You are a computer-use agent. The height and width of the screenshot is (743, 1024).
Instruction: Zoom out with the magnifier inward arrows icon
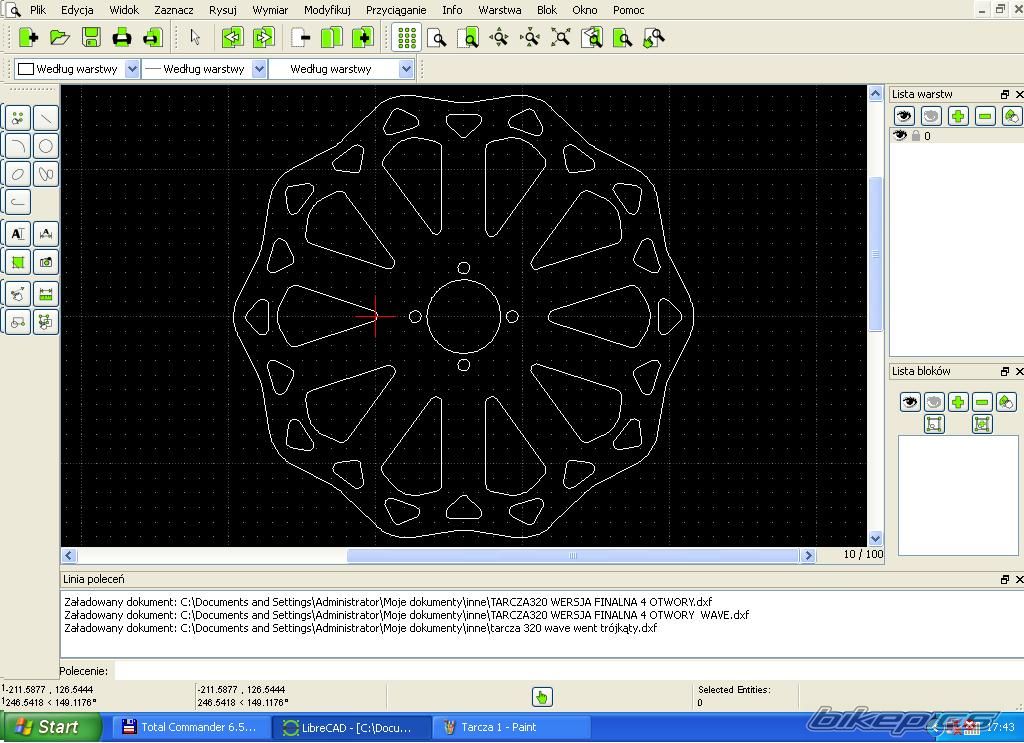[530, 37]
